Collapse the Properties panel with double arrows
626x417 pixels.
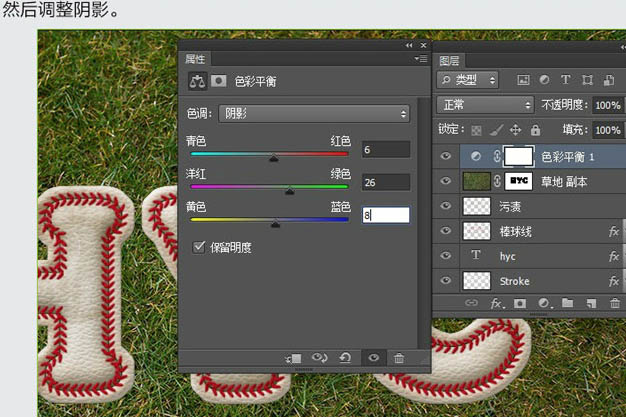409,46
